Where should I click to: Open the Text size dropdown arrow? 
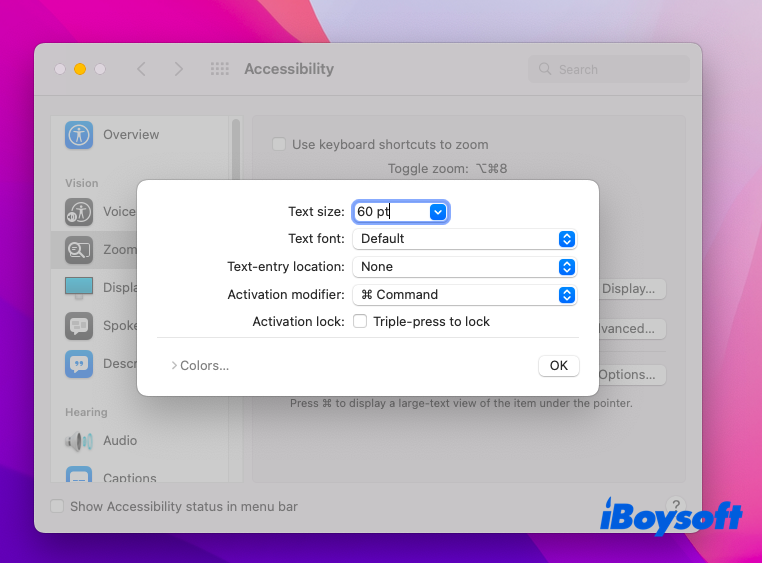(x=437, y=212)
